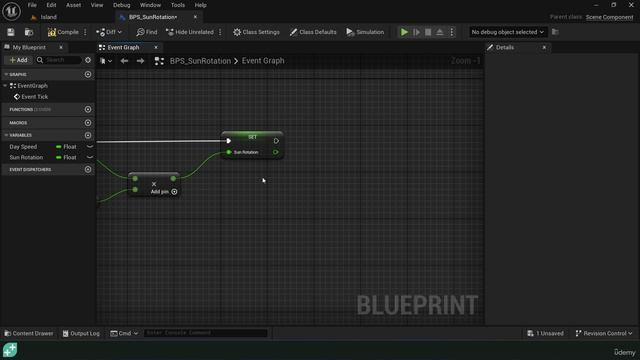Click the frame skip button
Screen dimensions: 640x360
click(x=416, y=32)
